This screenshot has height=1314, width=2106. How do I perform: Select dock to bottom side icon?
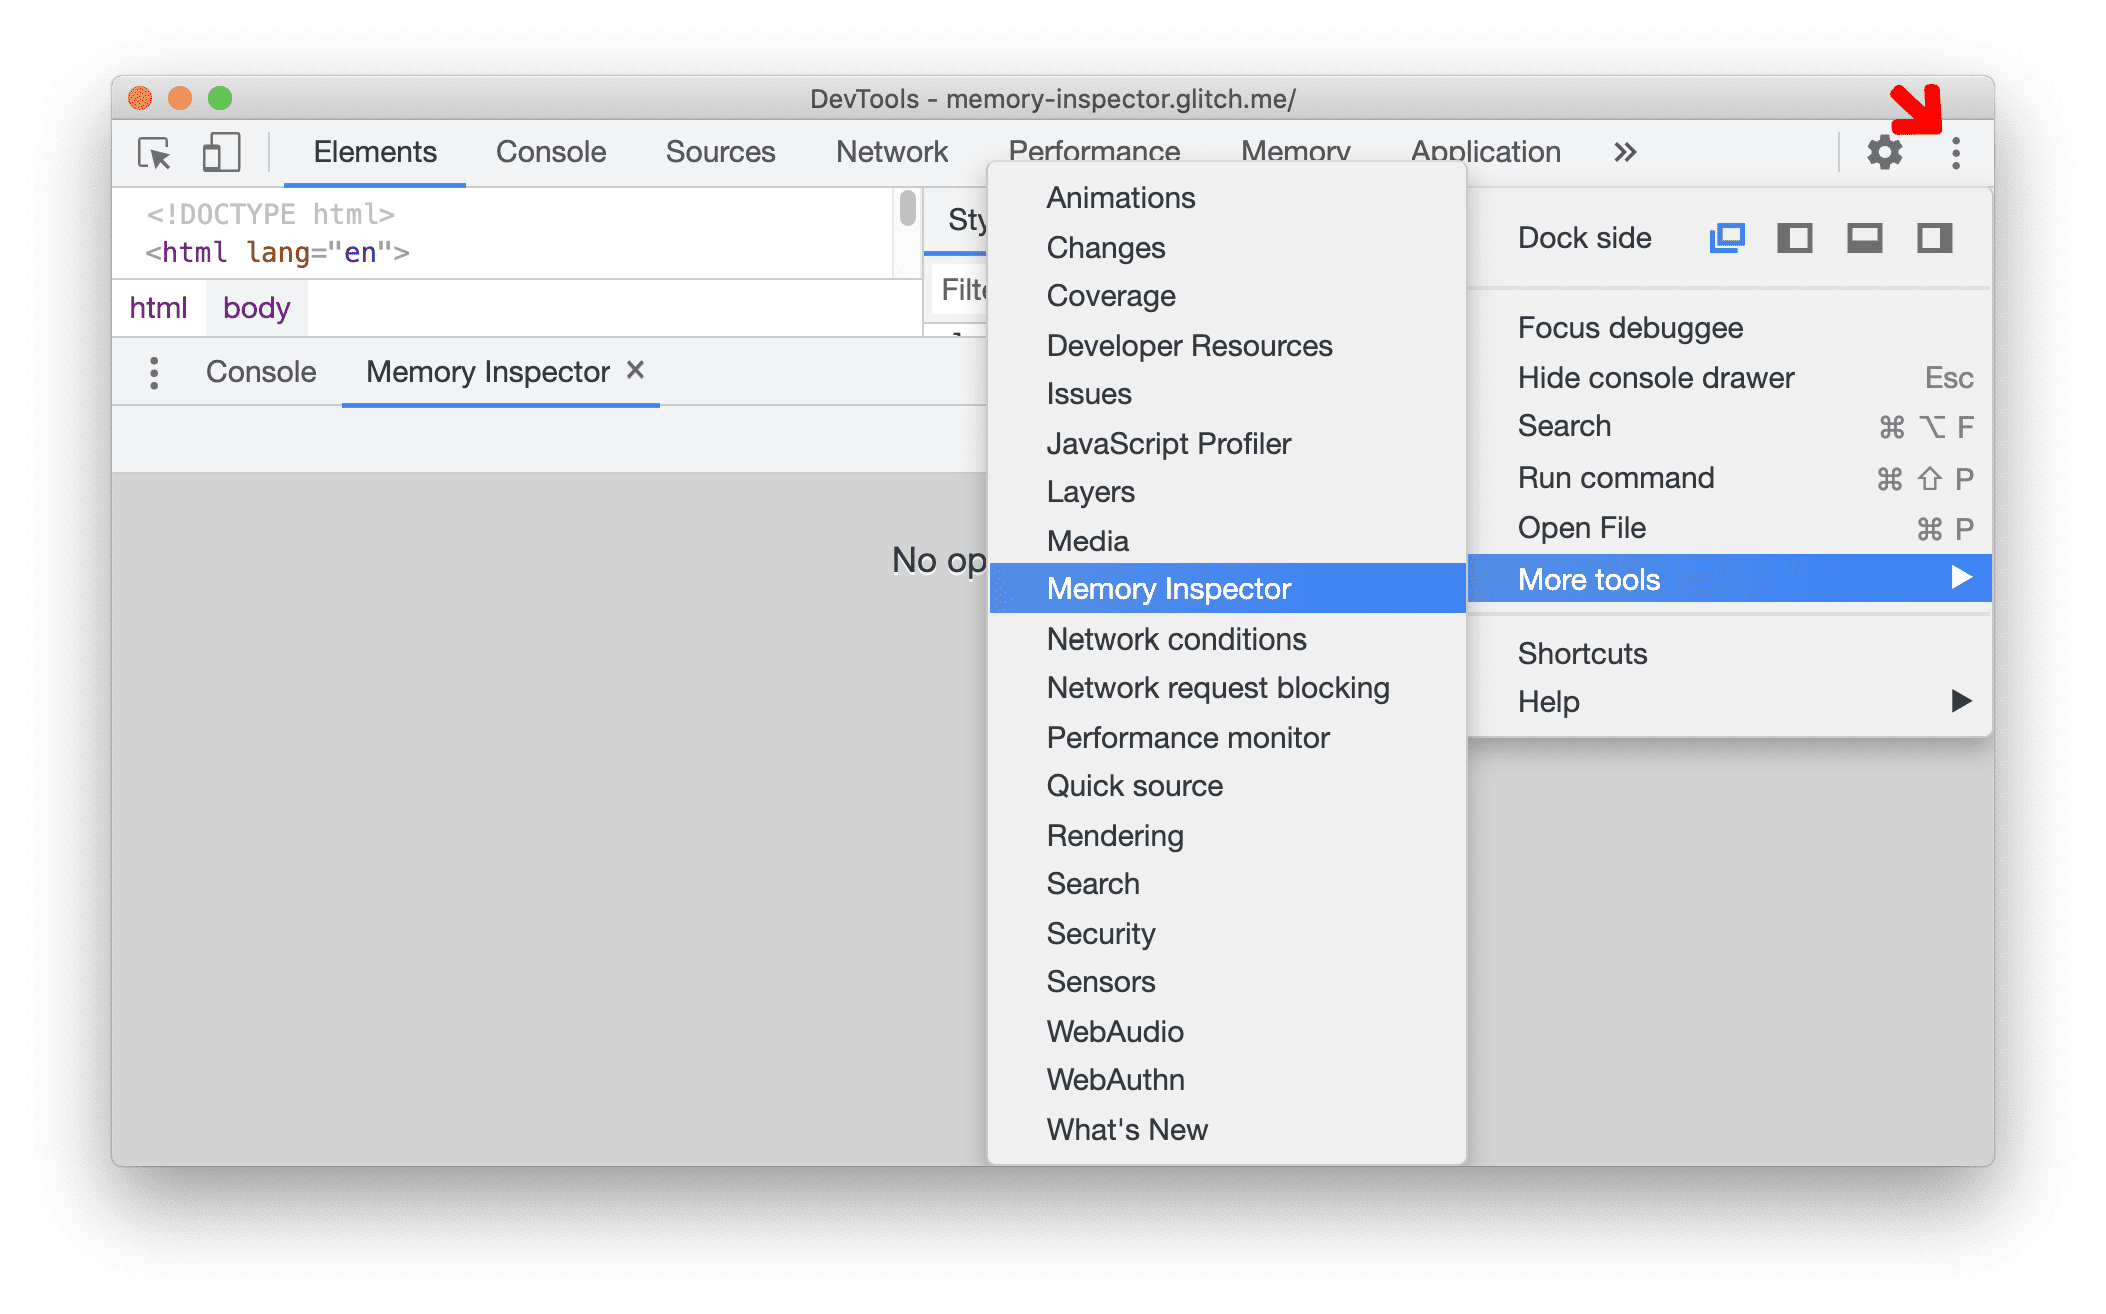point(1861,238)
